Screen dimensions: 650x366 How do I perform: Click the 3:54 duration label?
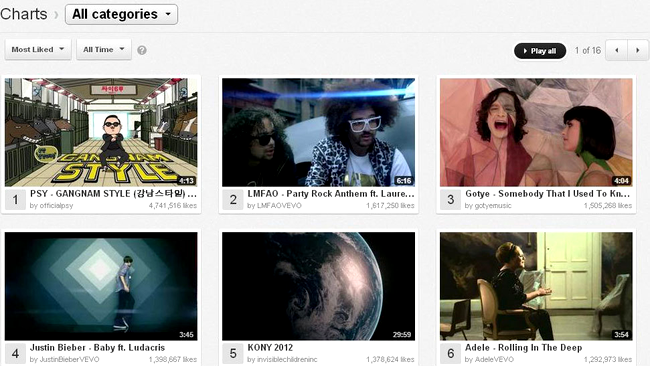[x=621, y=334]
